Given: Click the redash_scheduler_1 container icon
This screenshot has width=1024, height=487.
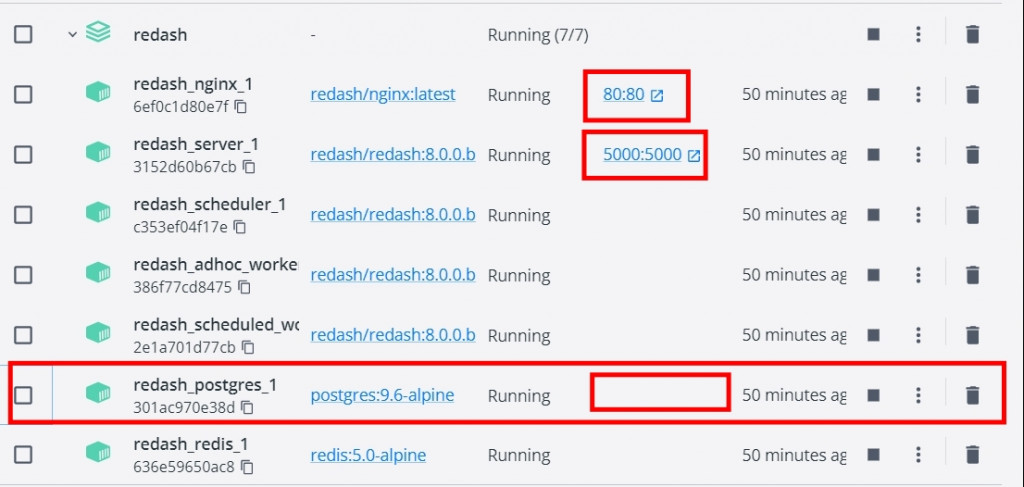Looking at the screenshot, I should 98,212.
